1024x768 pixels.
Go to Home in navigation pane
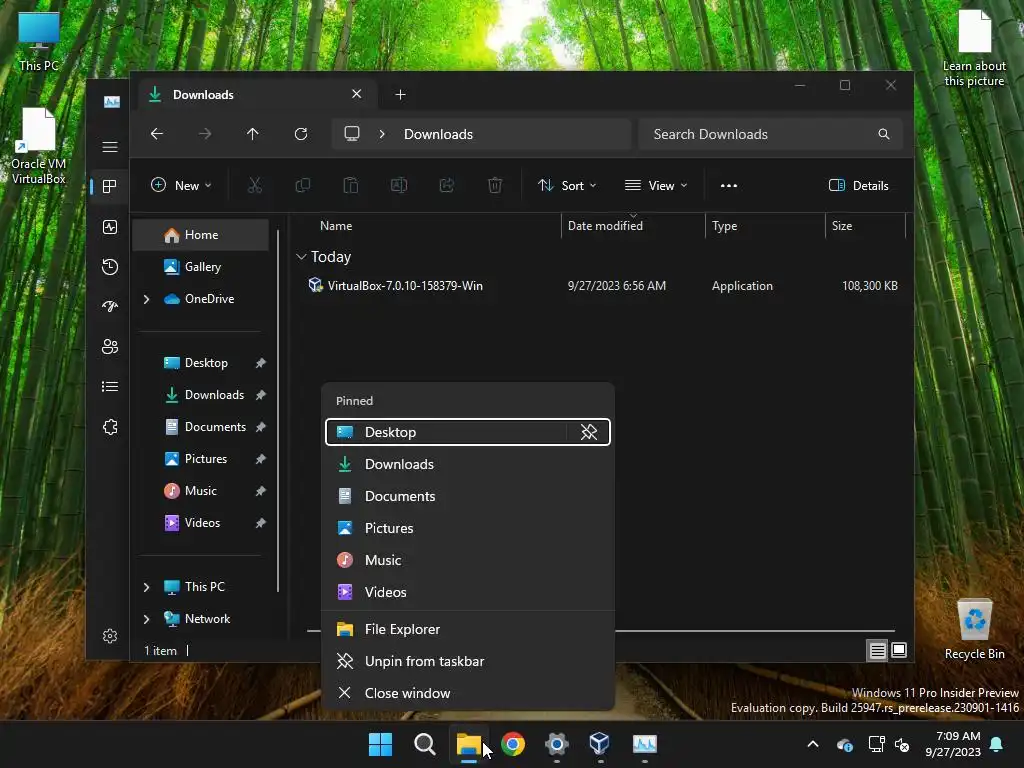click(201, 235)
